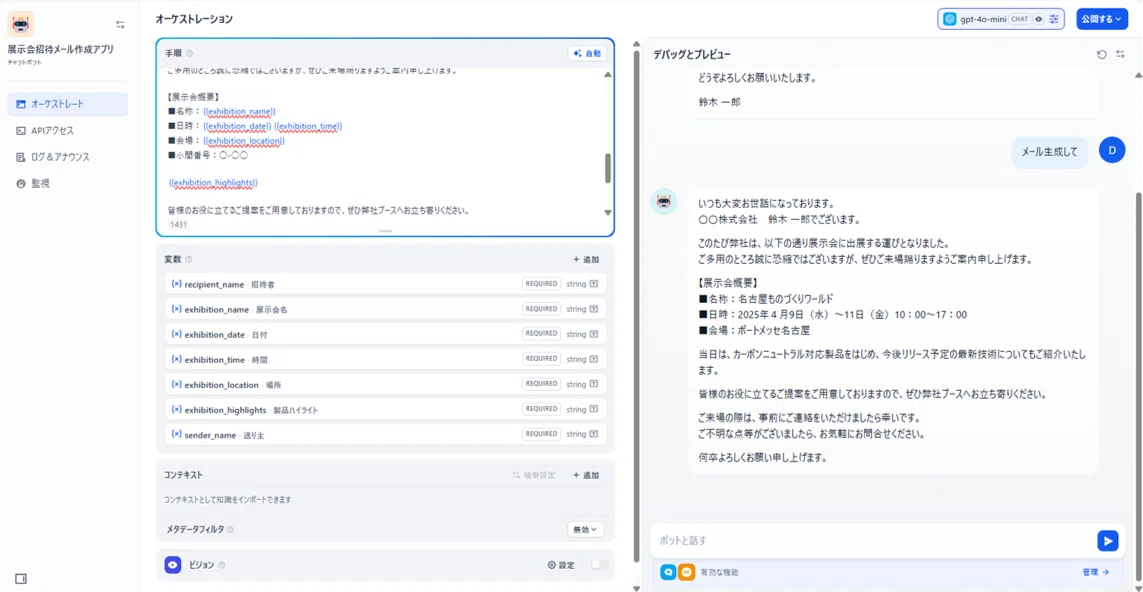
Task: Click the bot avatar in chat
Action: point(663,202)
